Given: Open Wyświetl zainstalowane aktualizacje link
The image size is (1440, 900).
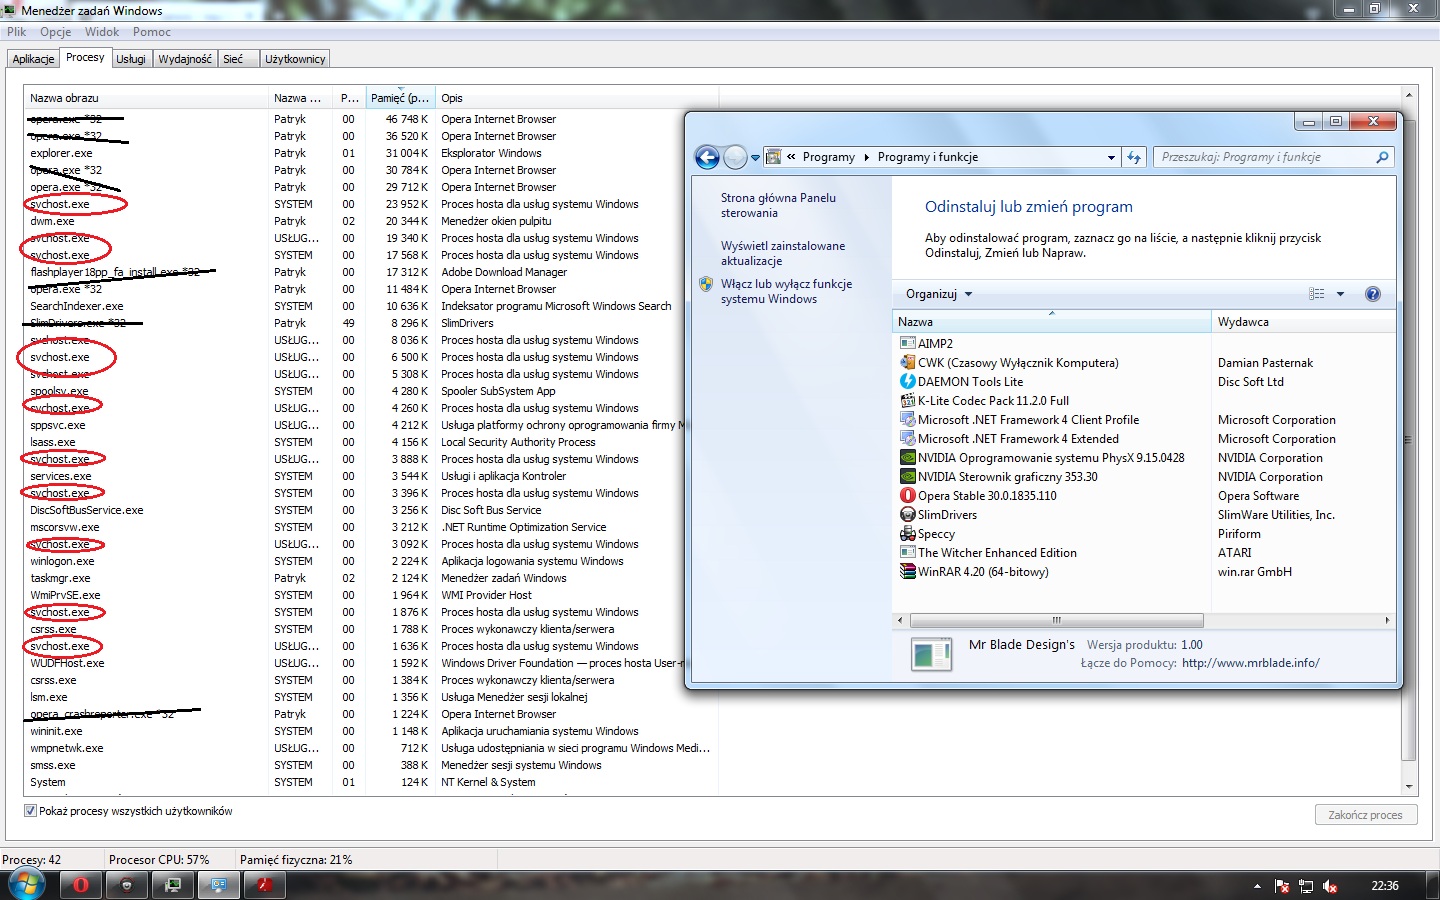Looking at the screenshot, I should point(783,253).
